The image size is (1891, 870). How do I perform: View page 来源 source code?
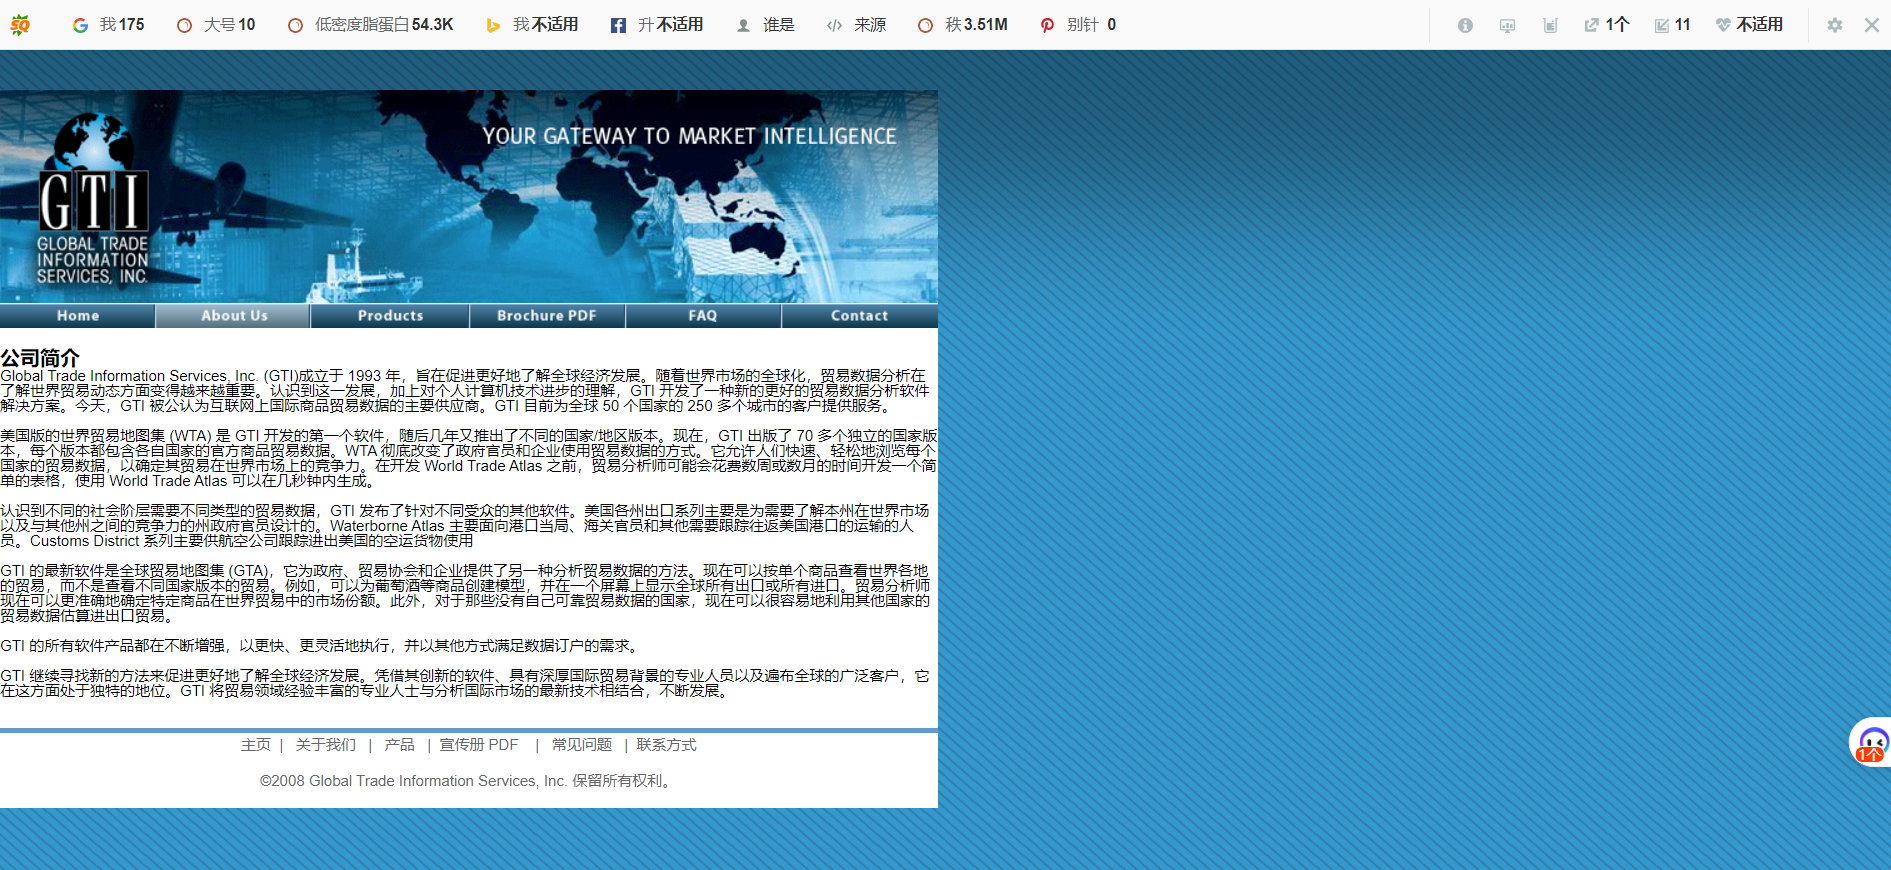(x=857, y=25)
